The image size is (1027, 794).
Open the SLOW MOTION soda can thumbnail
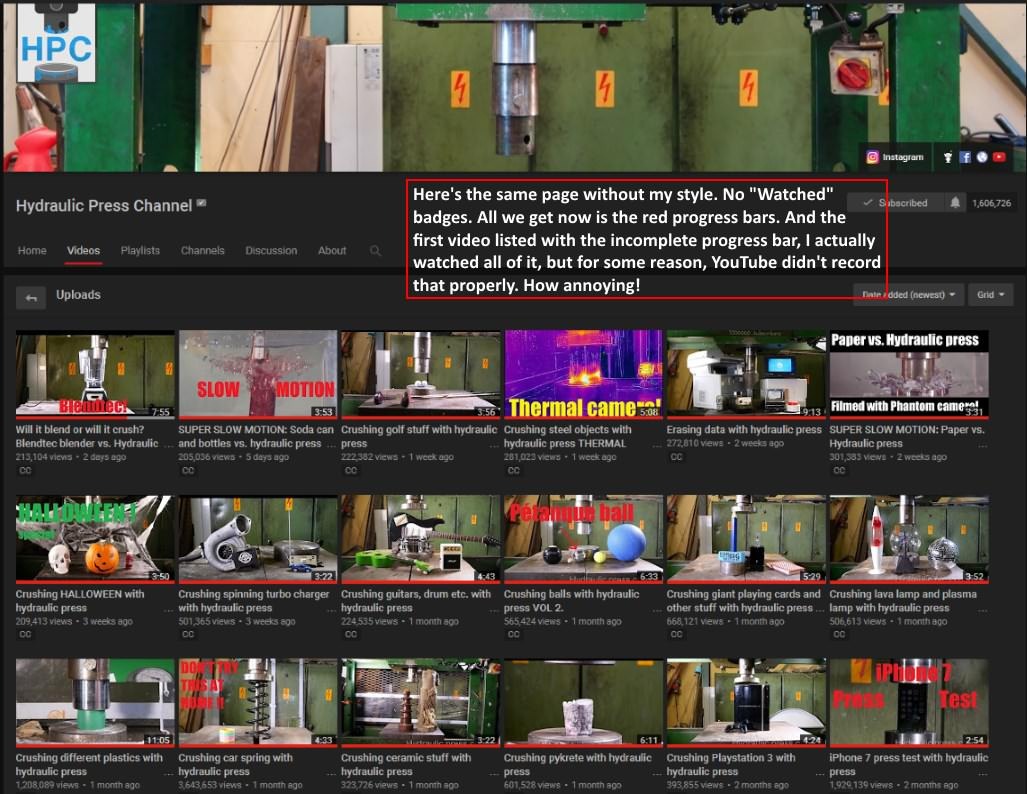point(257,374)
